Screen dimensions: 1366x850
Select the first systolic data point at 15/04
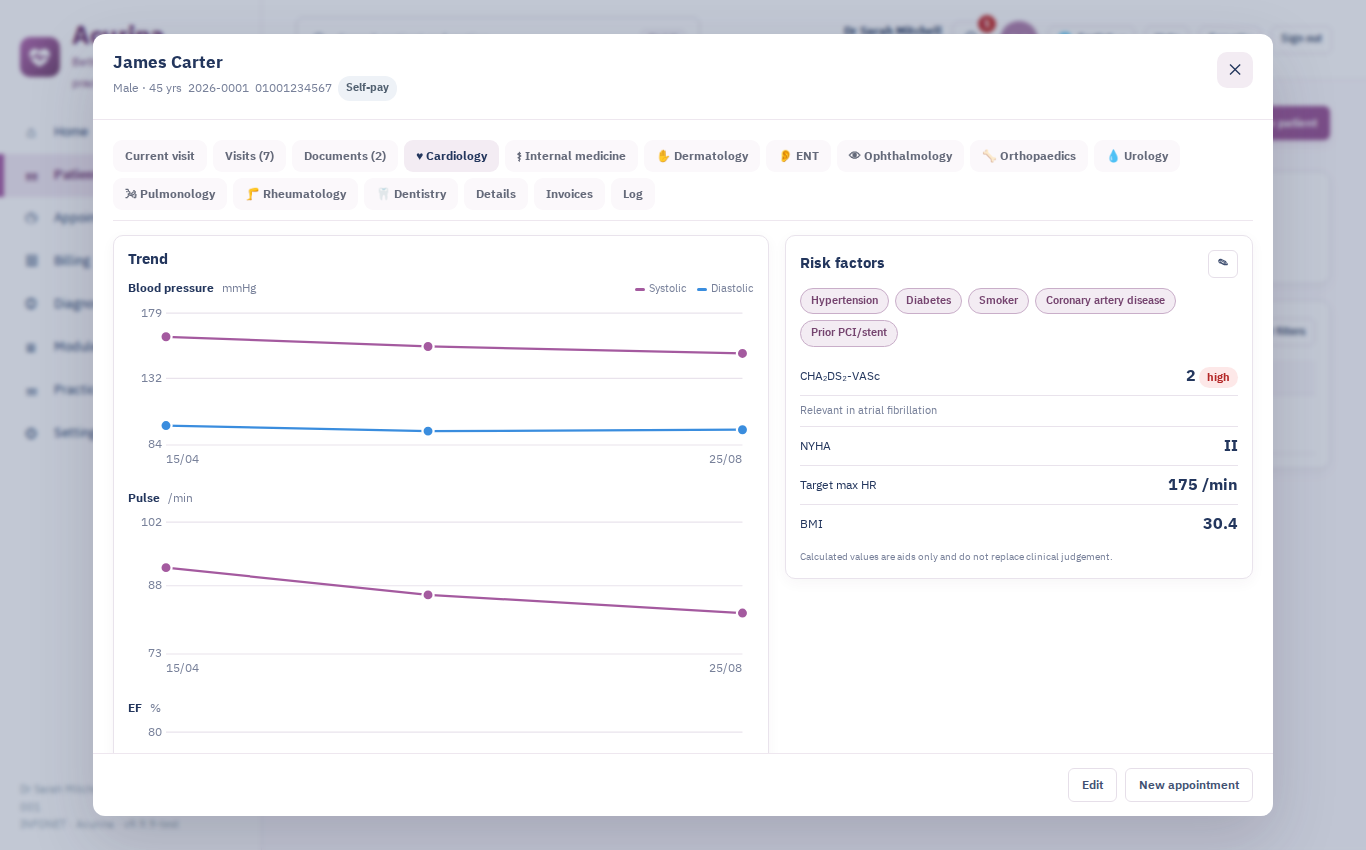pos(166,337)
